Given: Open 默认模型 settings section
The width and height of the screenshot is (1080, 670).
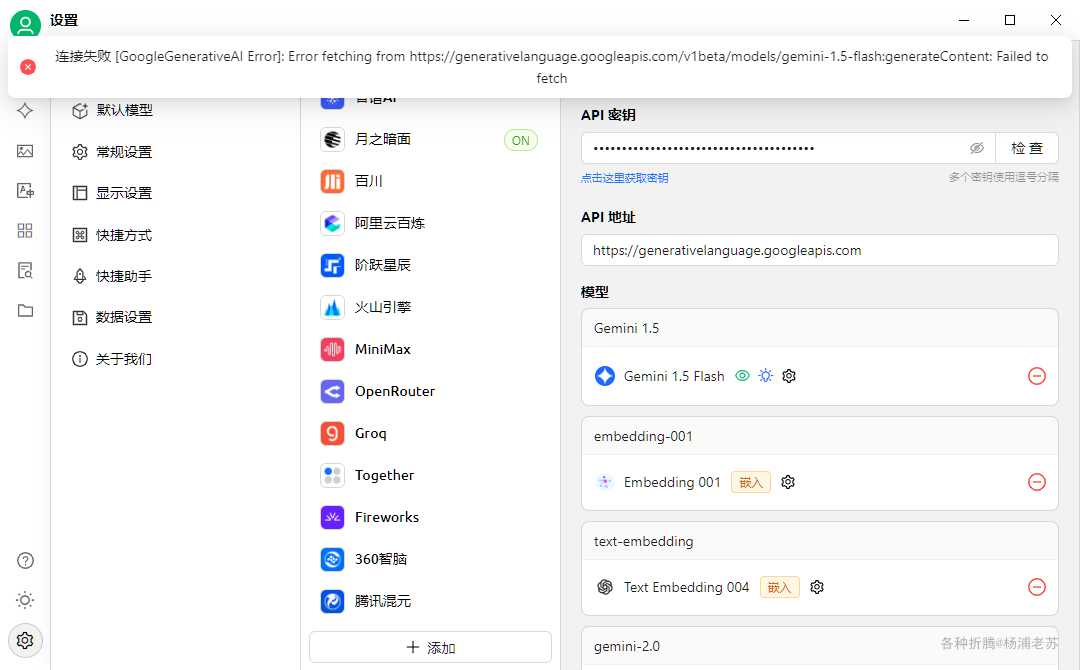Looking at the screenshot, I should 112,110.
